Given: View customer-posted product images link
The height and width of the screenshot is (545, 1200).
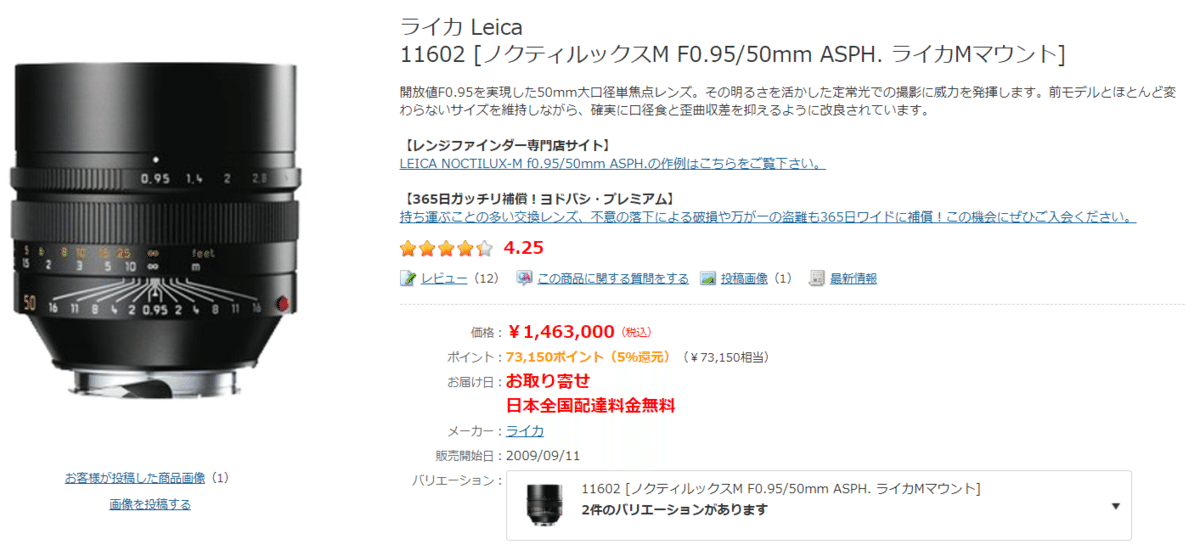Looking at the screenshot, I should 135,478.
